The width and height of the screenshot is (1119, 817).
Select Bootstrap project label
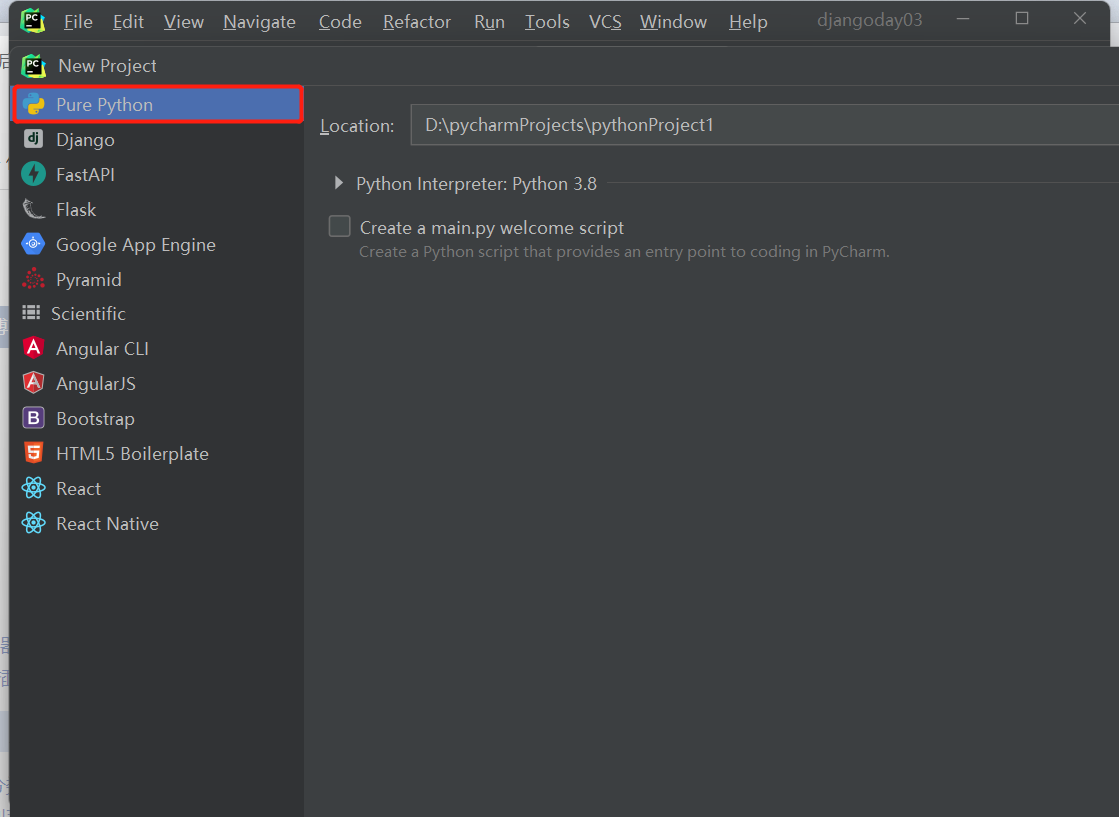tap(96, 419)
